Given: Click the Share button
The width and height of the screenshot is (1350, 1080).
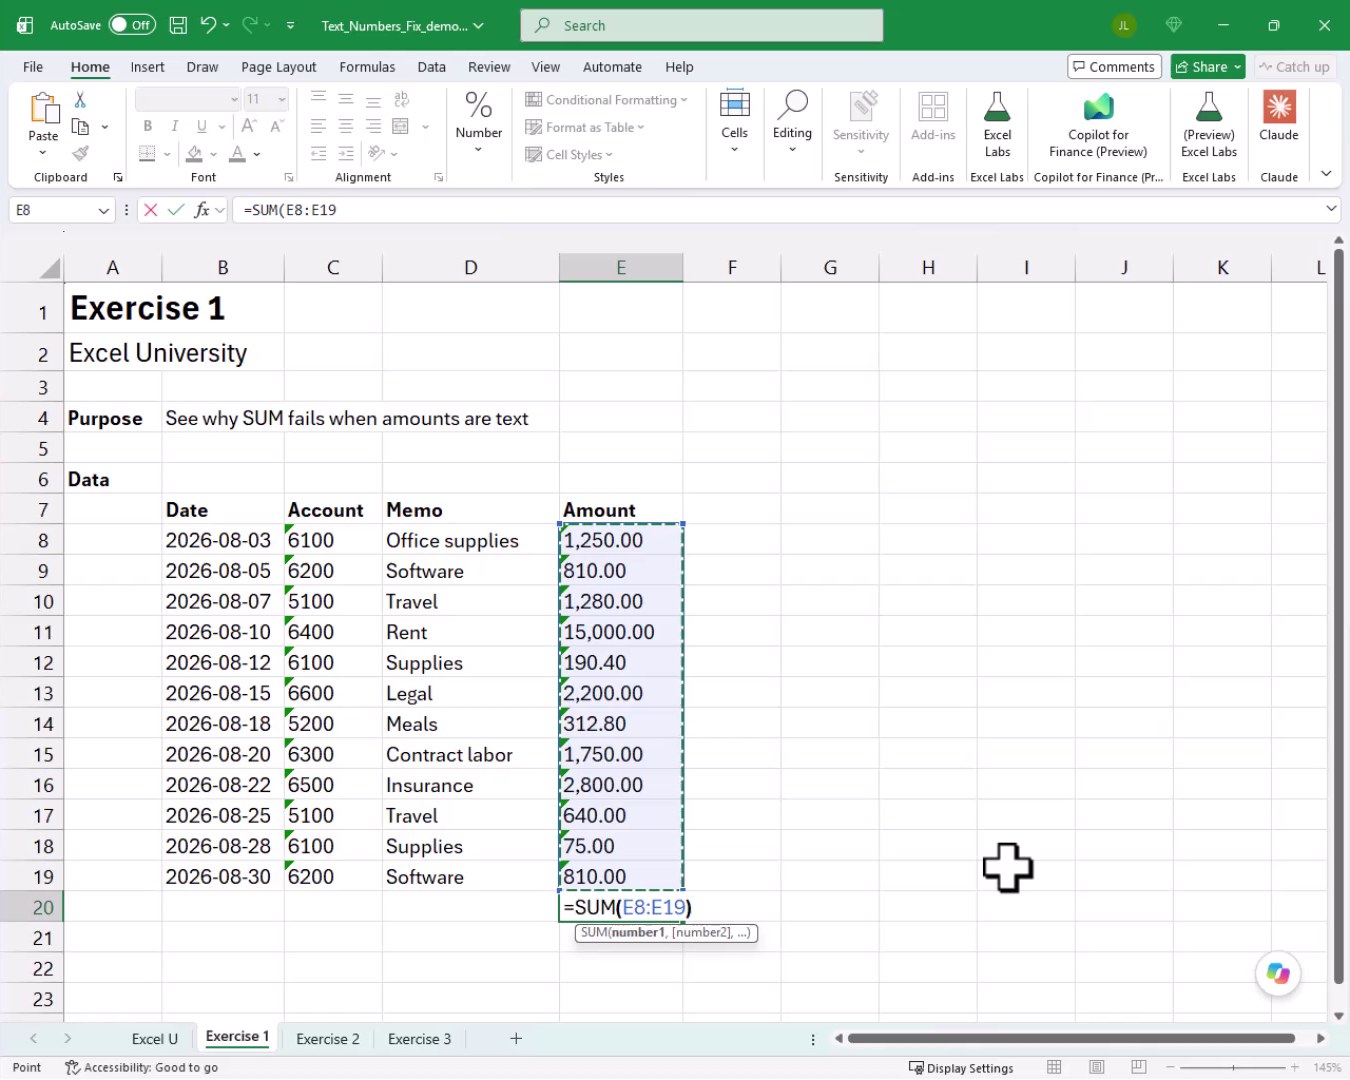Looking at the screenshot, I should point(1208,67).
